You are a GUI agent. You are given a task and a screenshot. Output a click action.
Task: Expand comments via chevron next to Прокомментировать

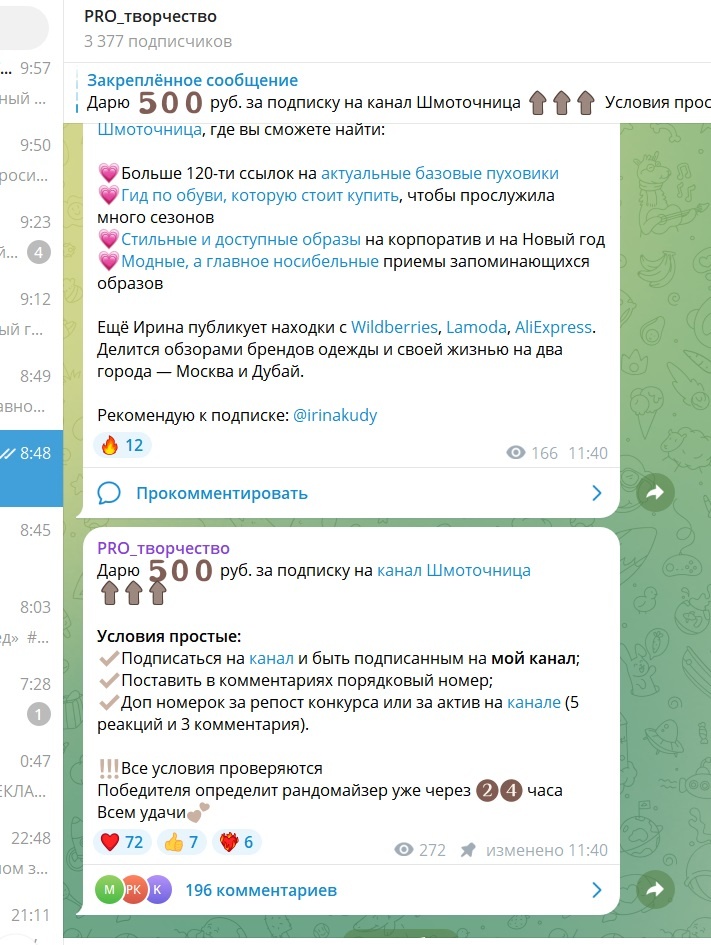pyautogui.click(x=597, y=493)
